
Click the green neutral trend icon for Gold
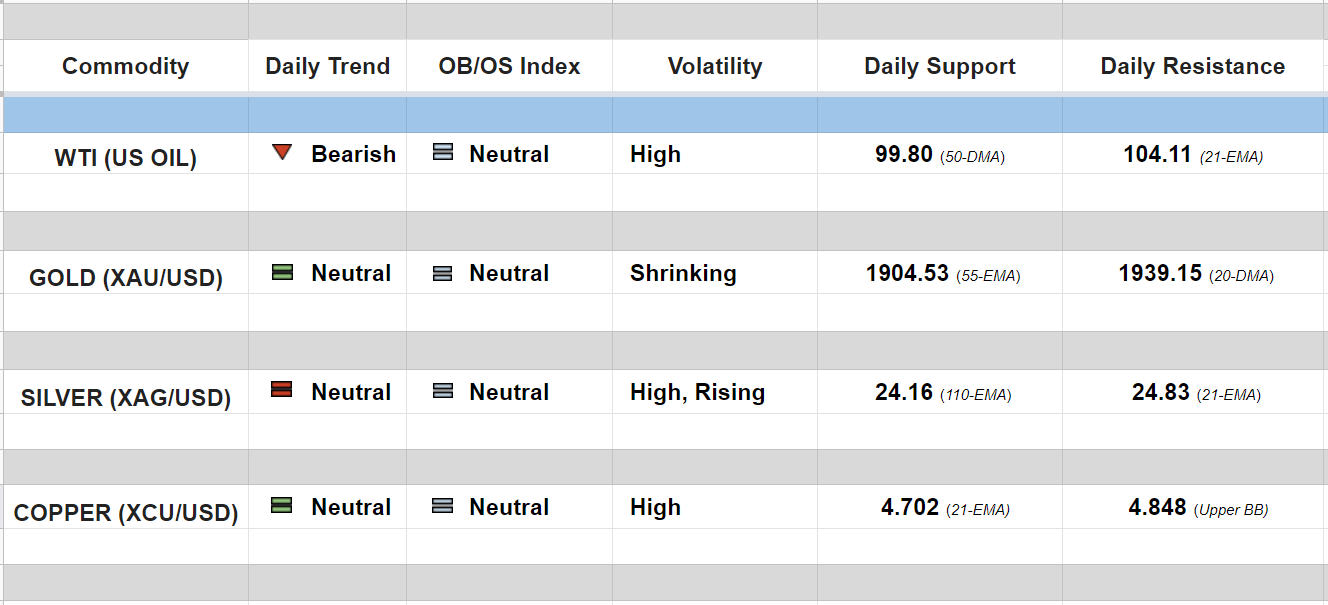pos(282,272)
